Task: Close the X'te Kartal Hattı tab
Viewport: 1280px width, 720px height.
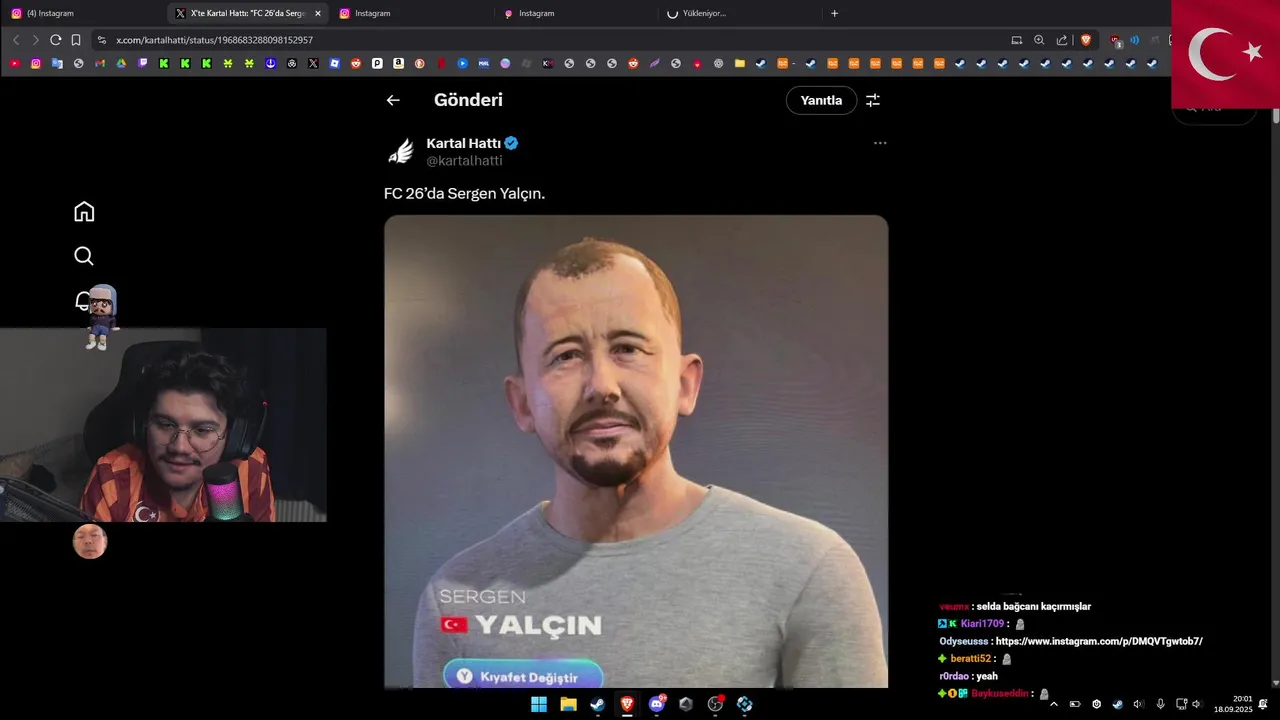Action: coord(318,13)
